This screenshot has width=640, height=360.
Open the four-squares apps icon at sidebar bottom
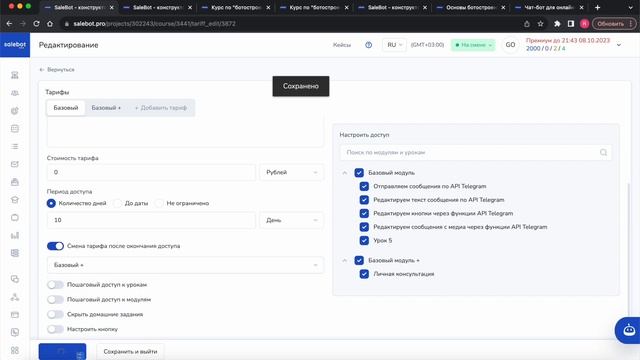[15, 350]
